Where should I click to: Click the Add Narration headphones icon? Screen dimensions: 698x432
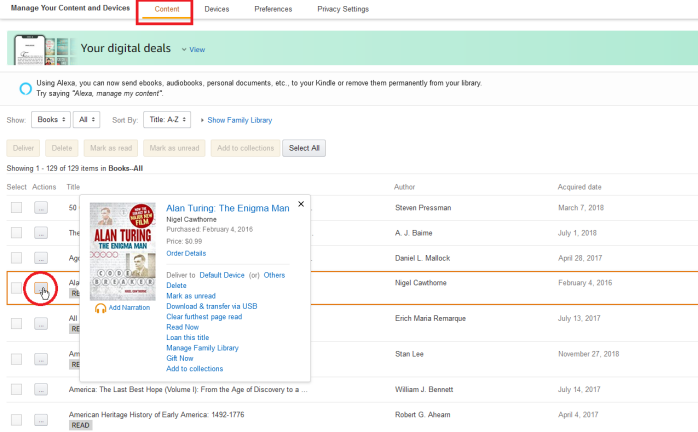[x=100, y=308]
